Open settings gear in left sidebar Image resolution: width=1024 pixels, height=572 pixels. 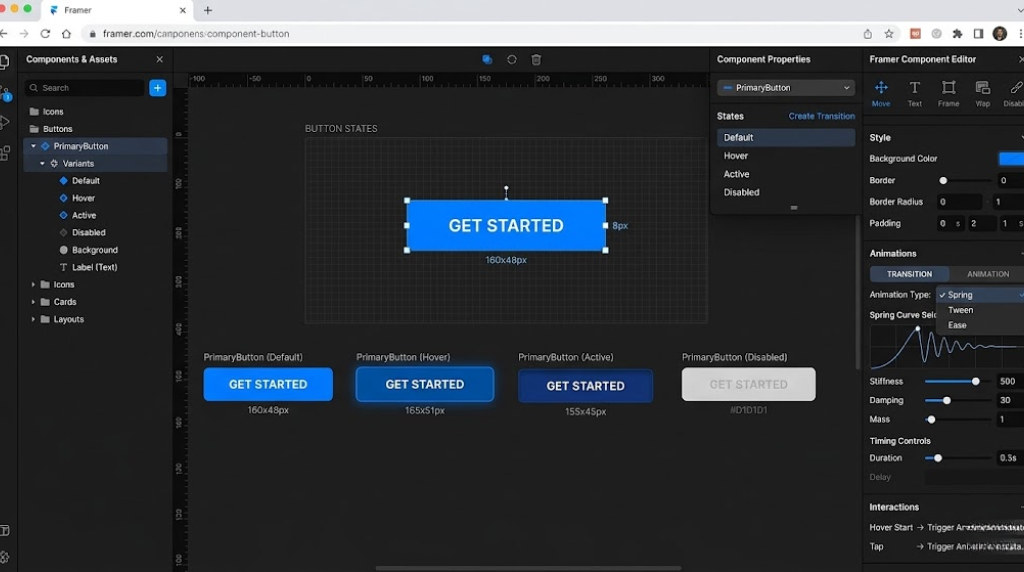(x=5, y=558)
